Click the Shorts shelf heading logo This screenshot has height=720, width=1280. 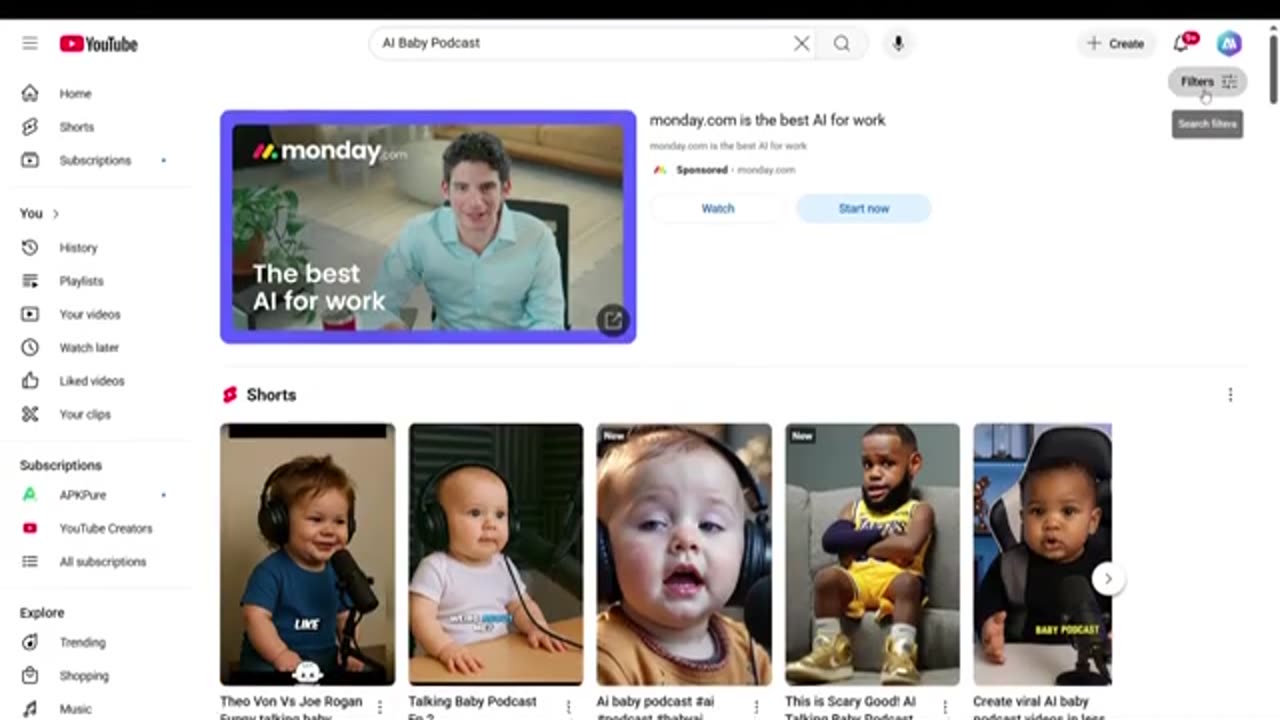(x=230, y=395)
